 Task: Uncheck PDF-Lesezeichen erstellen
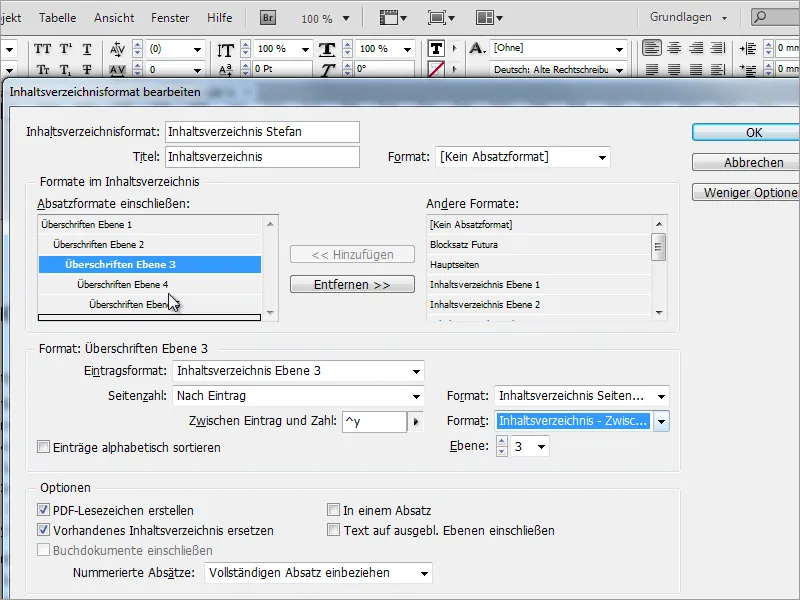coord(43,510)
